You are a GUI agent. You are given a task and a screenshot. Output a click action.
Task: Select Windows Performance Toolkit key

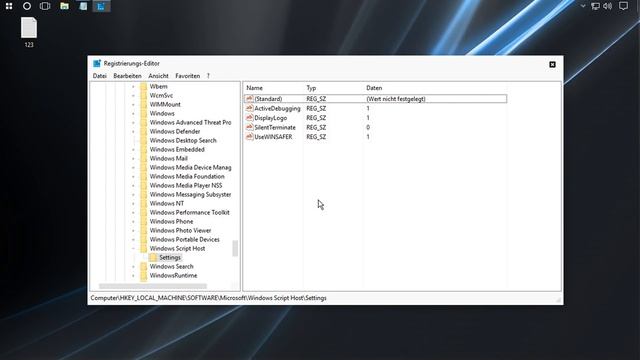coord(189,212)
